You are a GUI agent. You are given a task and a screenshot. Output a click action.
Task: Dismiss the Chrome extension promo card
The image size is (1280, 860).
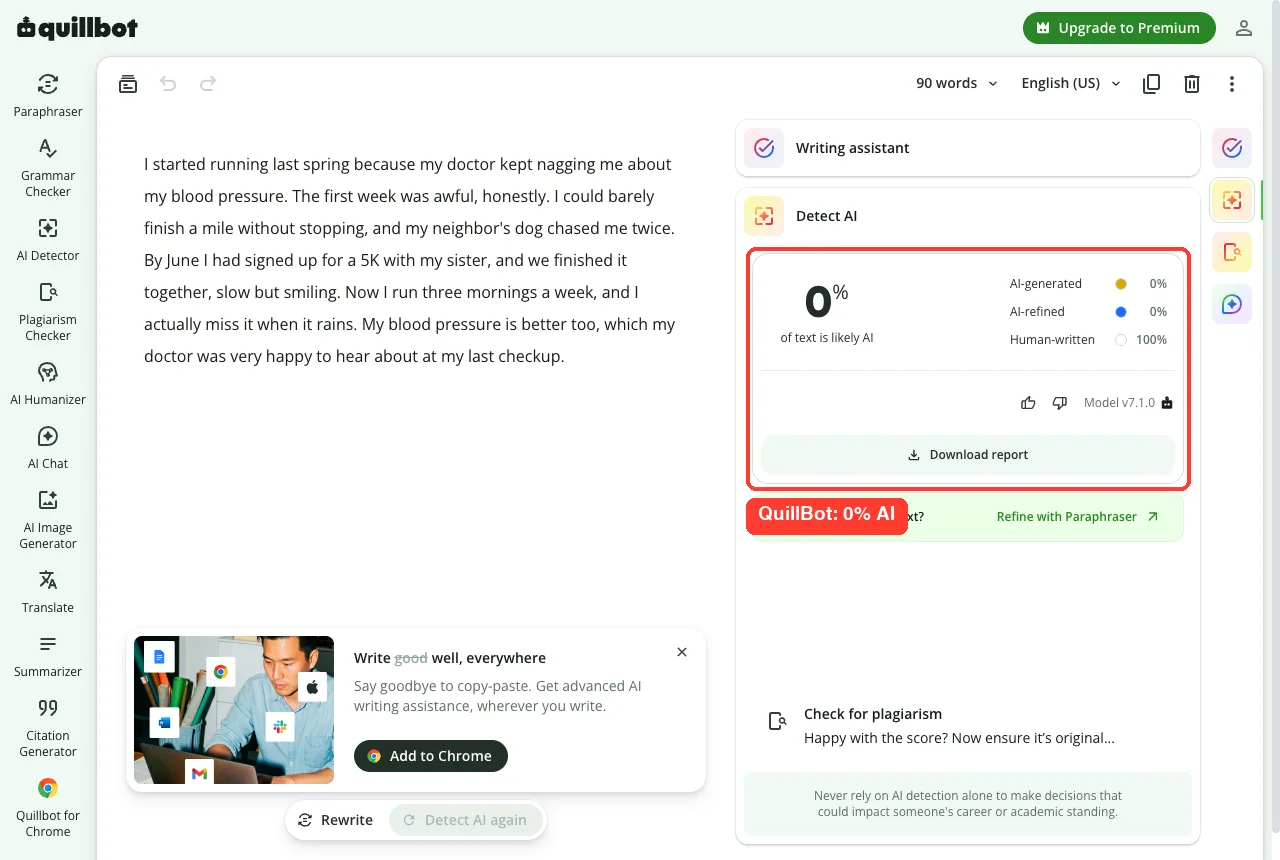(x=682, y=652)
